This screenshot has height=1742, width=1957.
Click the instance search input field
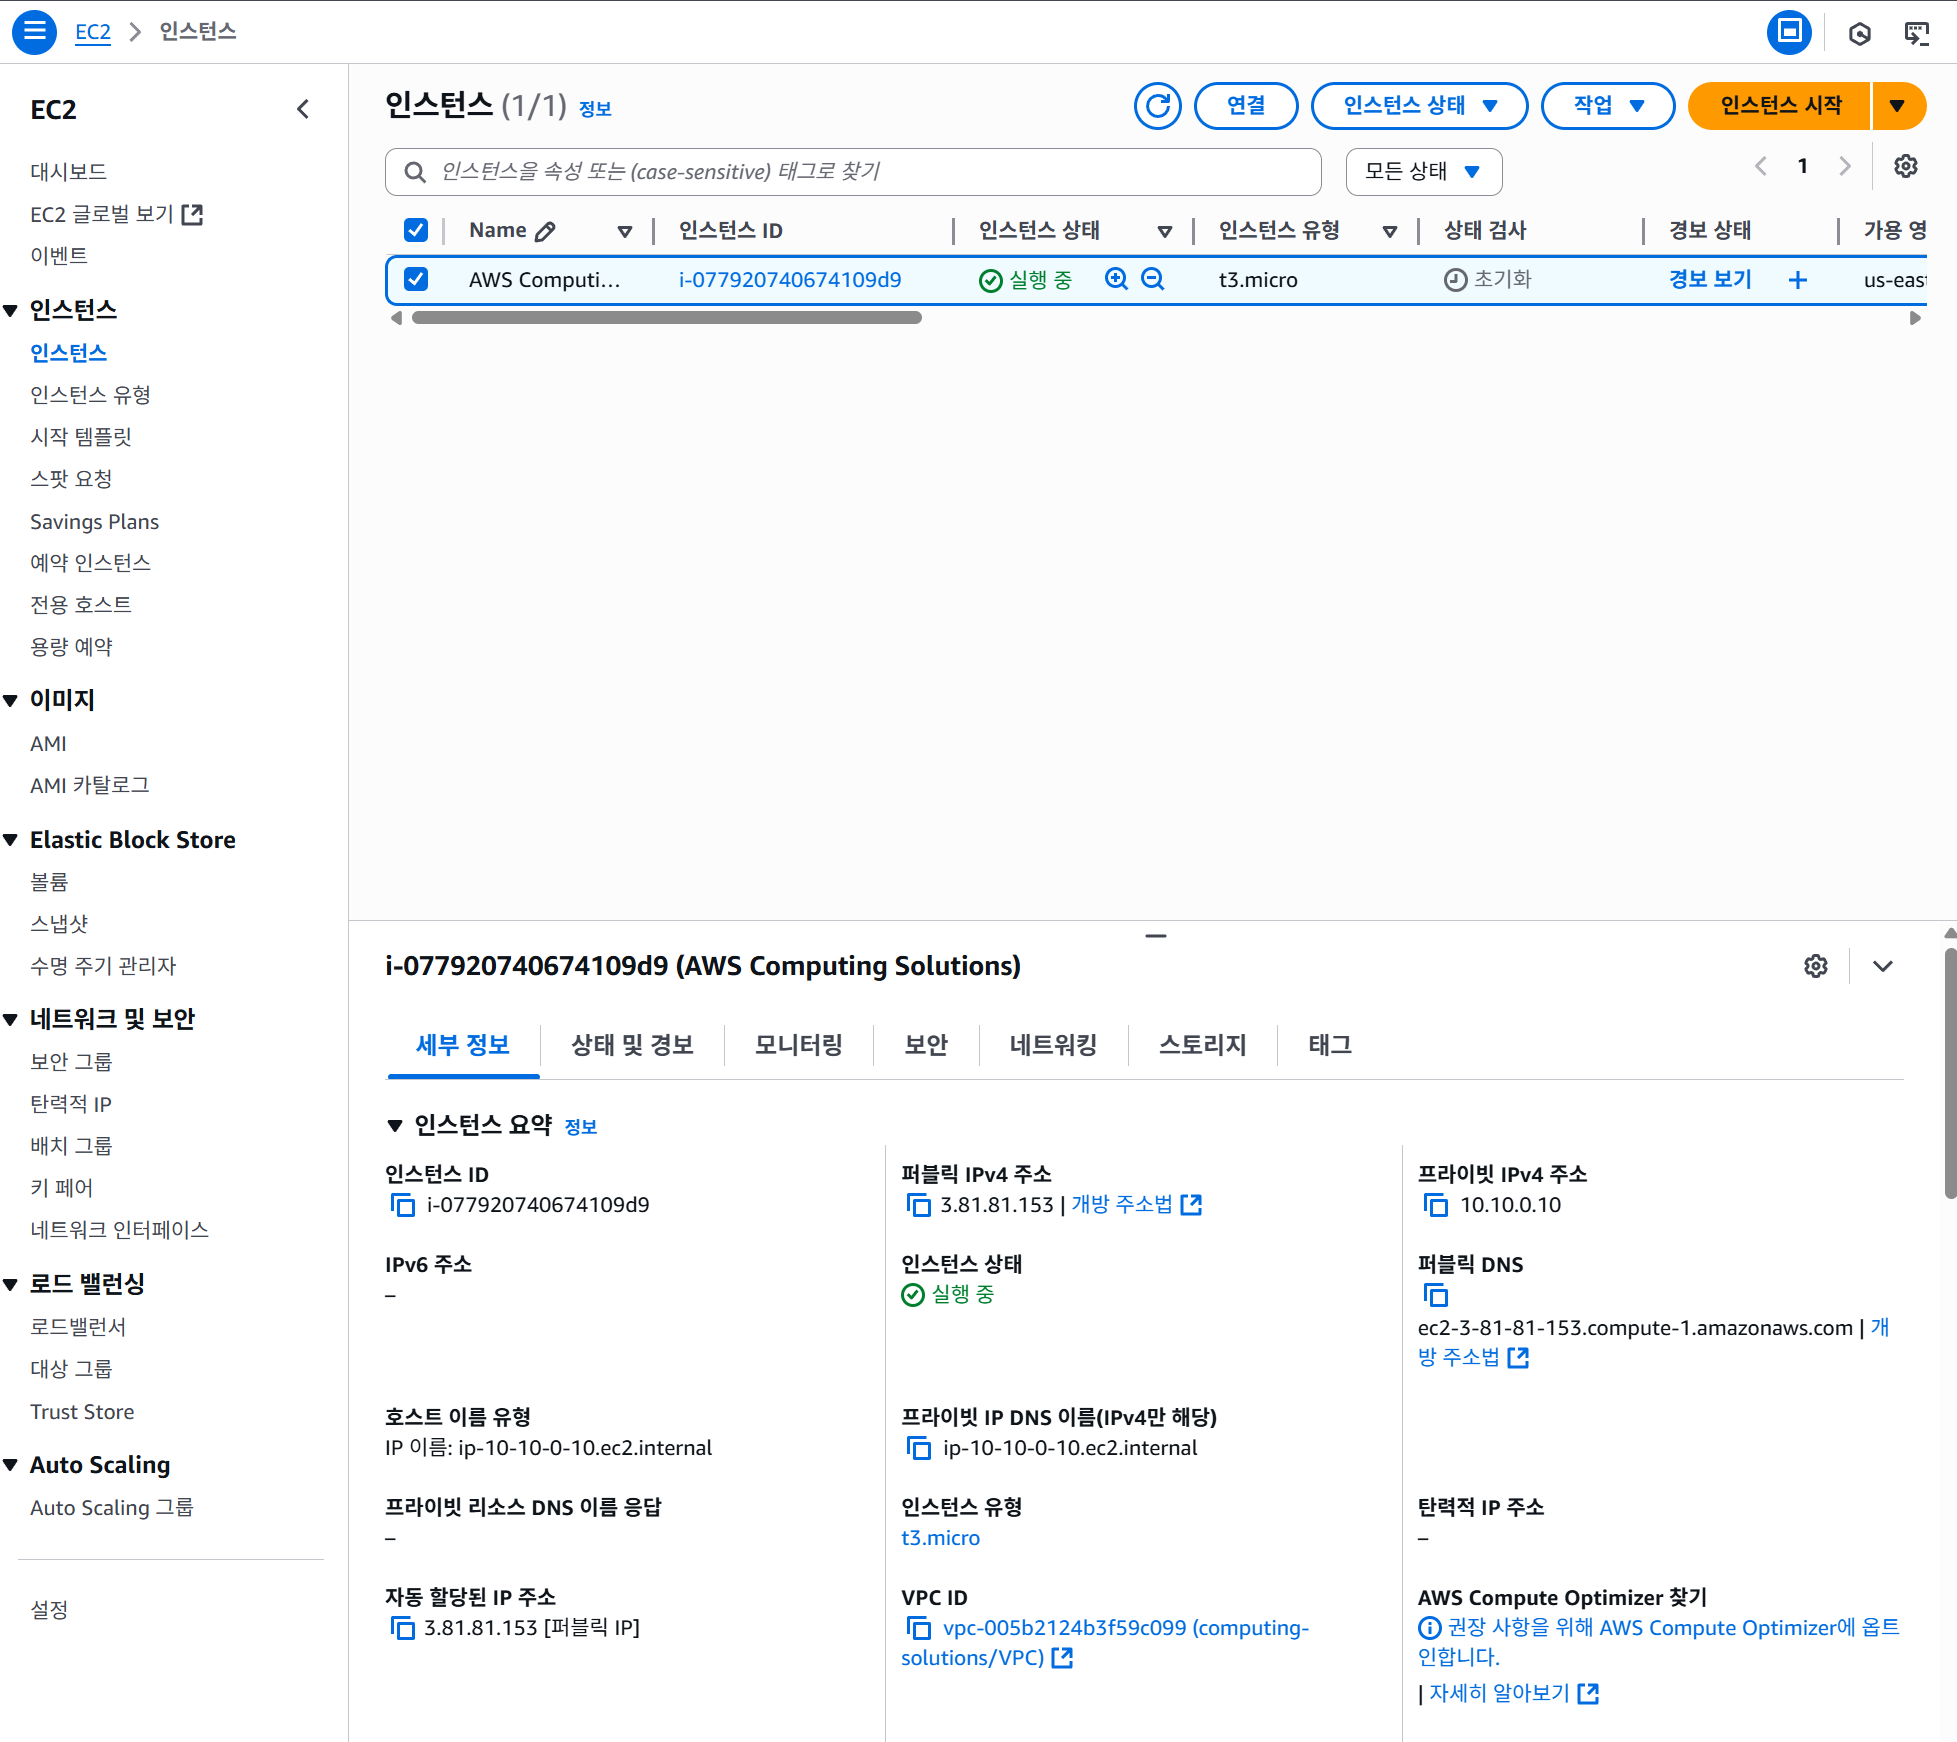852,172
